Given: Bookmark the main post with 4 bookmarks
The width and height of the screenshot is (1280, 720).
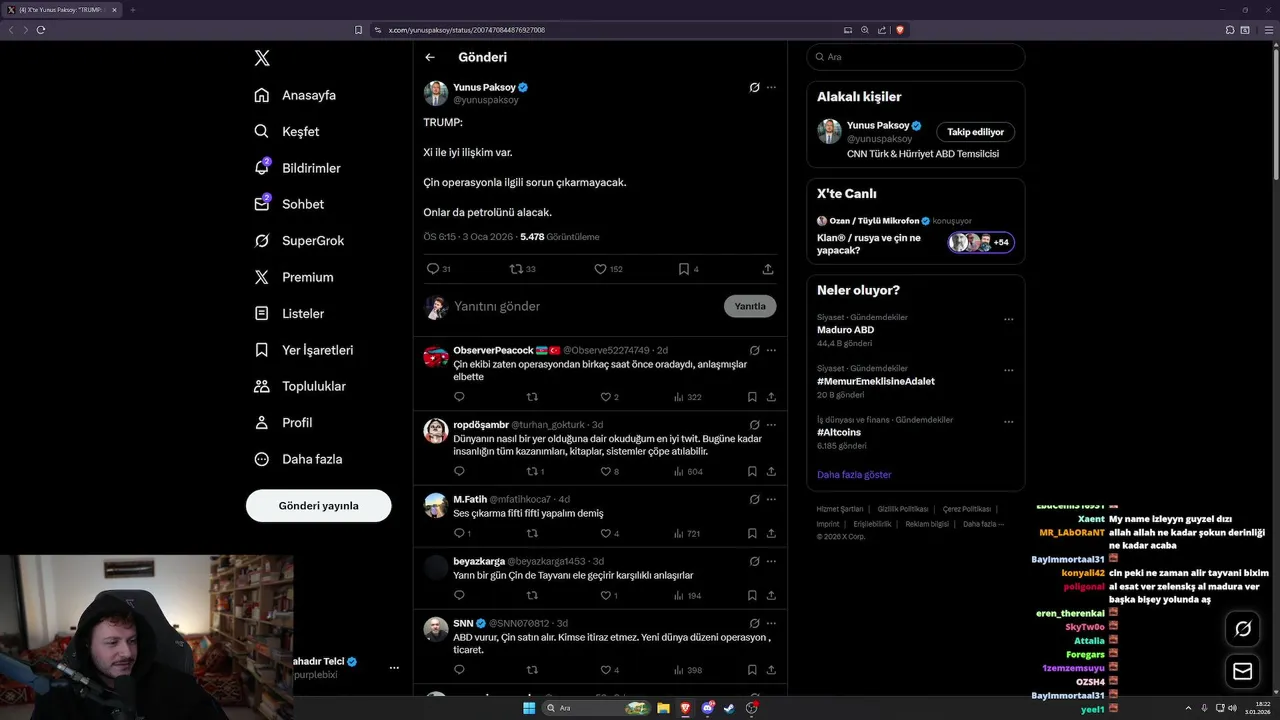Looking at the screenshot, I should 684,269.
